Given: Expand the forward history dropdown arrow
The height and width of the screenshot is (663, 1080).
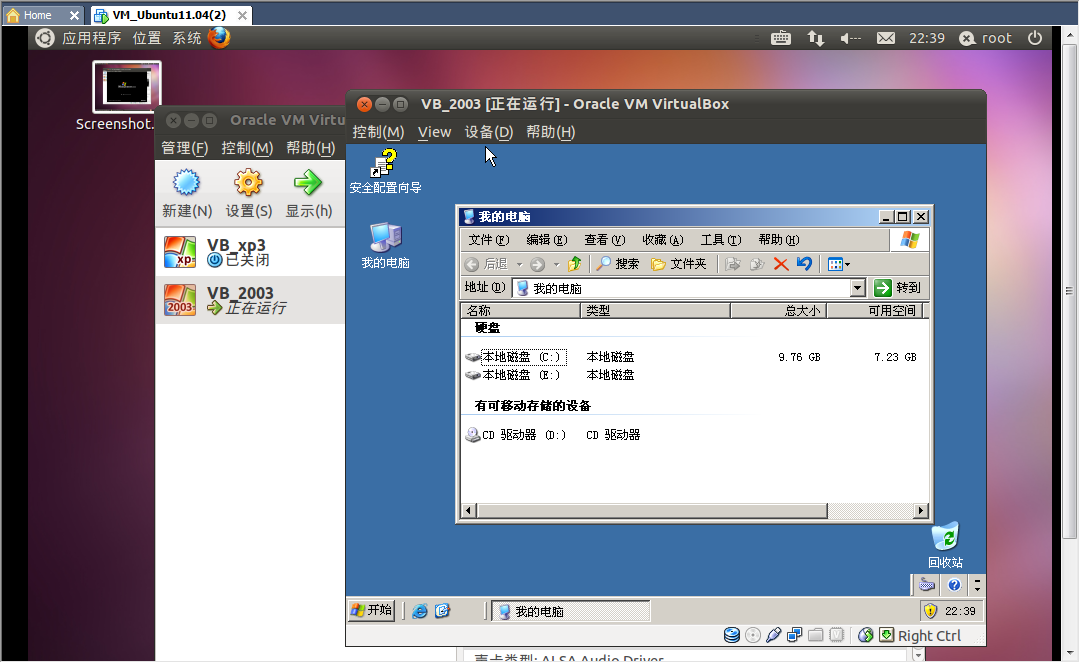Looking at the screenshot, I should click(557, 264).
